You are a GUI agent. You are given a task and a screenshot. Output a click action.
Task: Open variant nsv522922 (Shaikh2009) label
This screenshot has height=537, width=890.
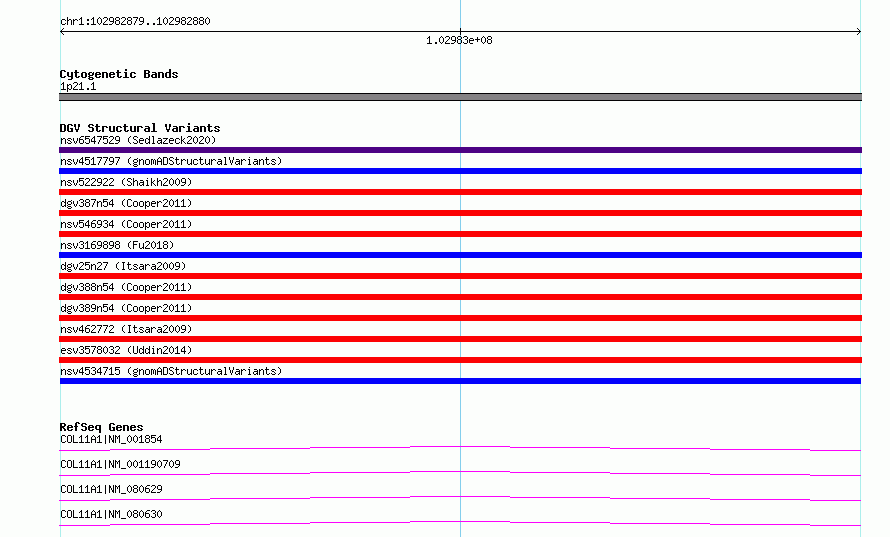point(126,182)
